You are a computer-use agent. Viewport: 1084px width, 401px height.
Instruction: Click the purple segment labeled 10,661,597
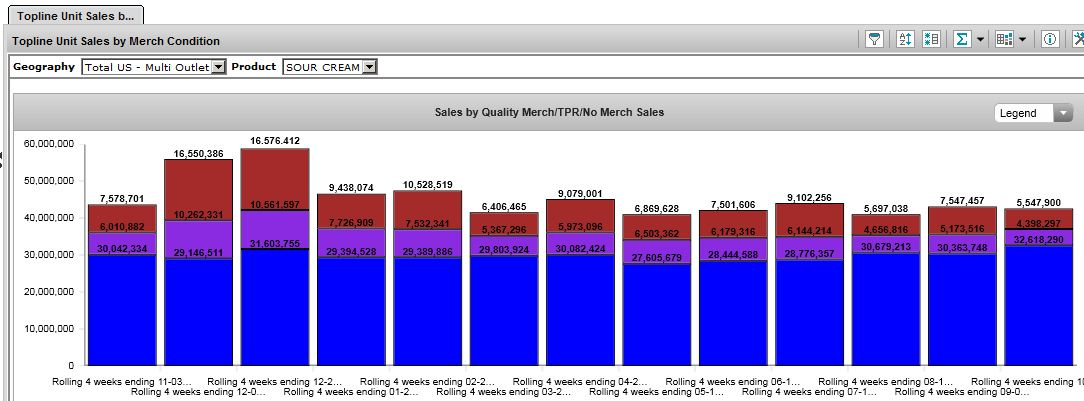[275, 225]
